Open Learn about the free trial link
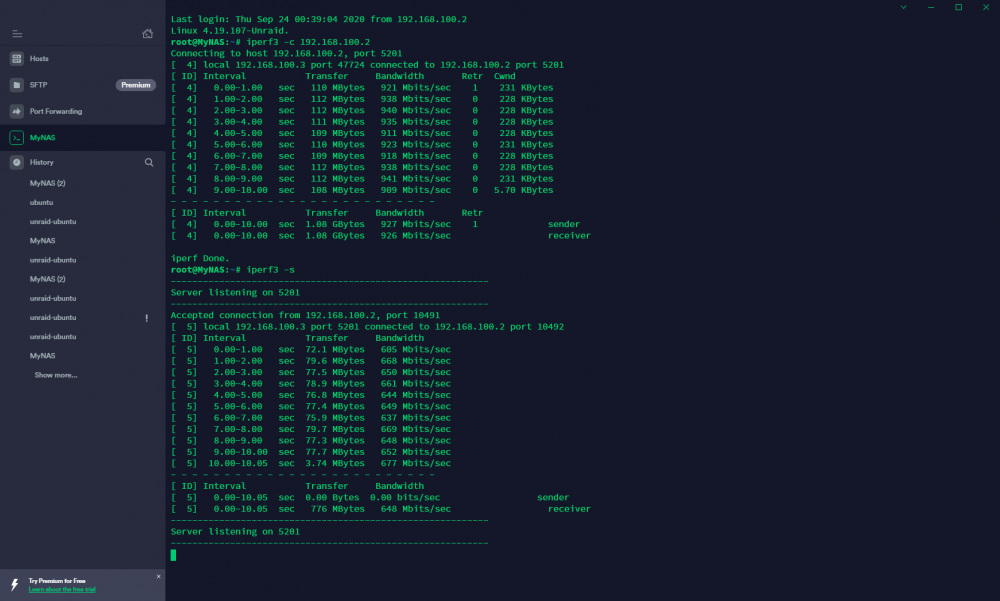Screen dimensions: 1000x601 pos(62,590)
